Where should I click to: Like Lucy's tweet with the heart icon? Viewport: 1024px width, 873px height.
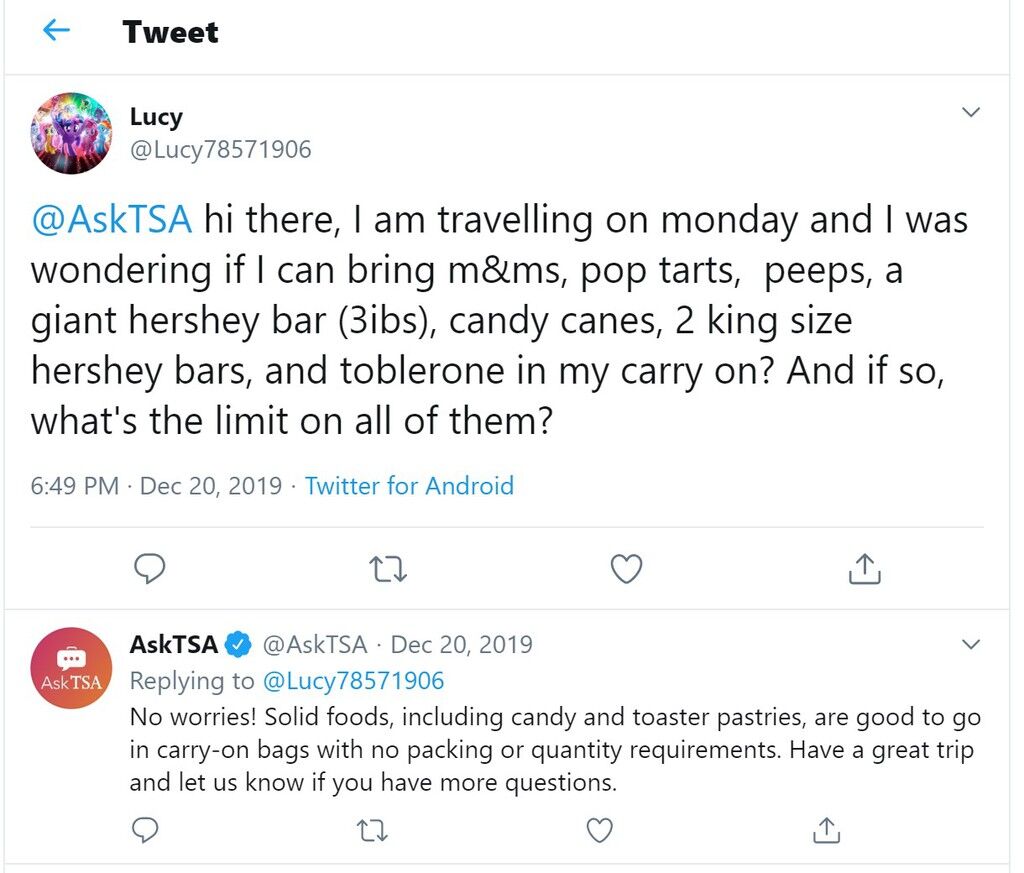[626, 569]
